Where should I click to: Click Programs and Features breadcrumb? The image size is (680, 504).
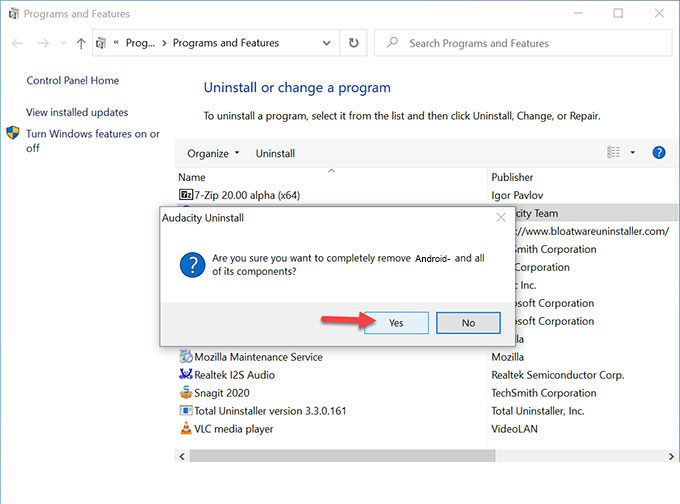pyautogui.click(x=226, y=43)
